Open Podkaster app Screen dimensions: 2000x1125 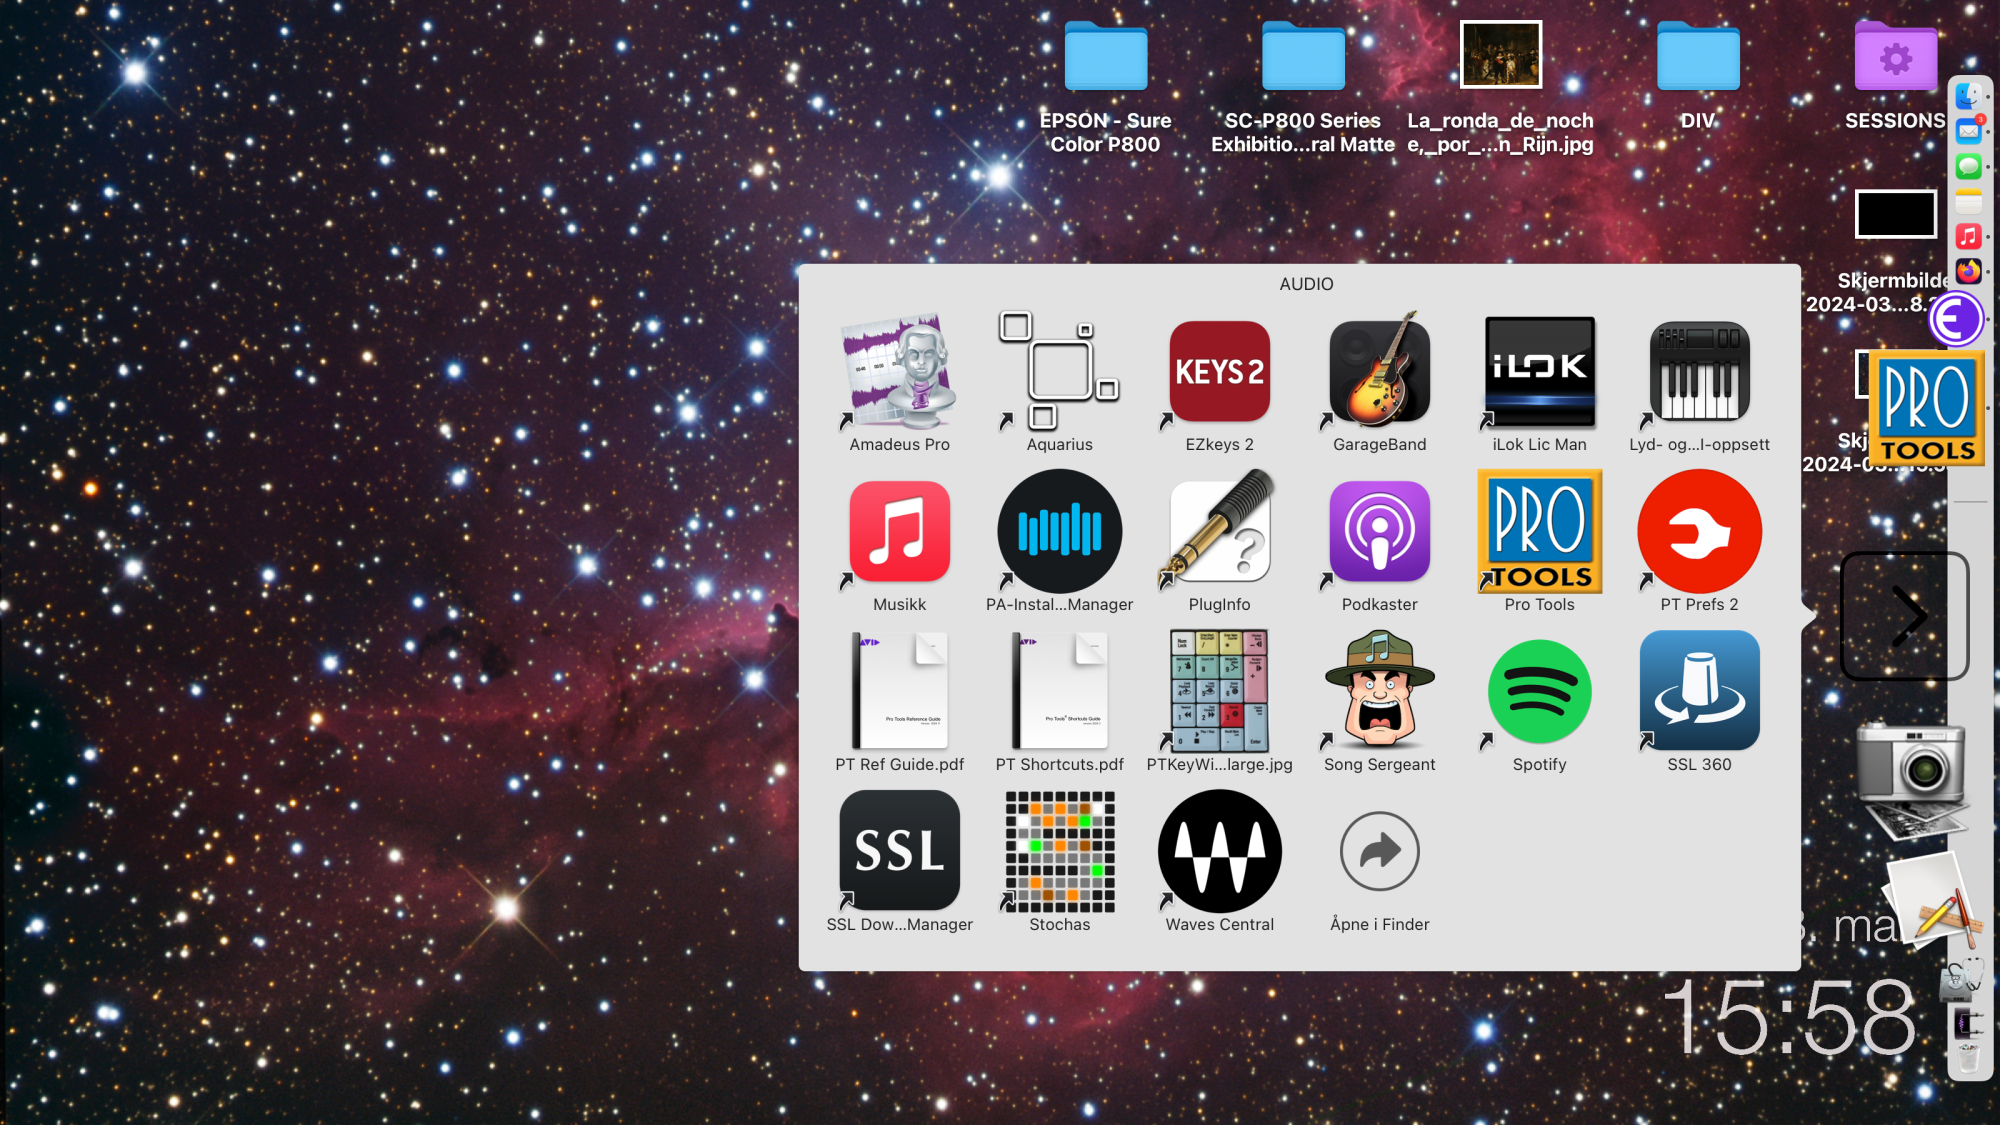pos(1379,531)
